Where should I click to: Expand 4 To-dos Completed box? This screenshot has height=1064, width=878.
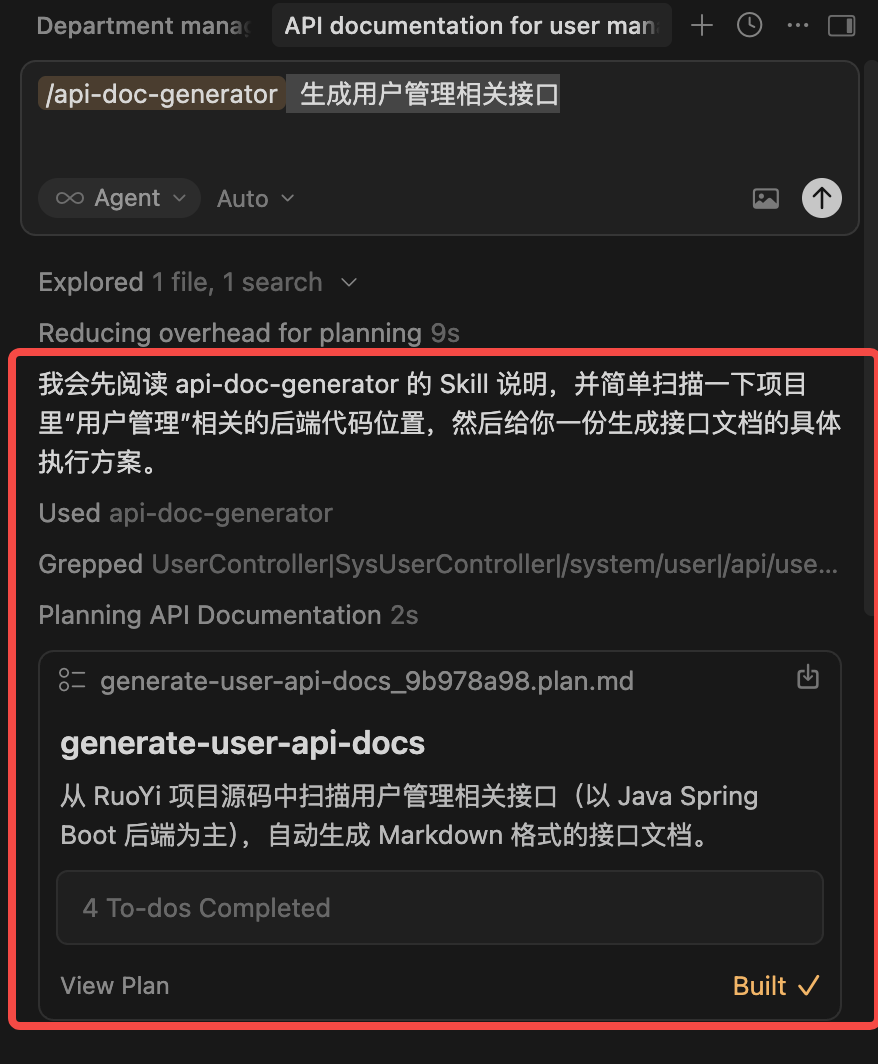(x=440, y=908)
